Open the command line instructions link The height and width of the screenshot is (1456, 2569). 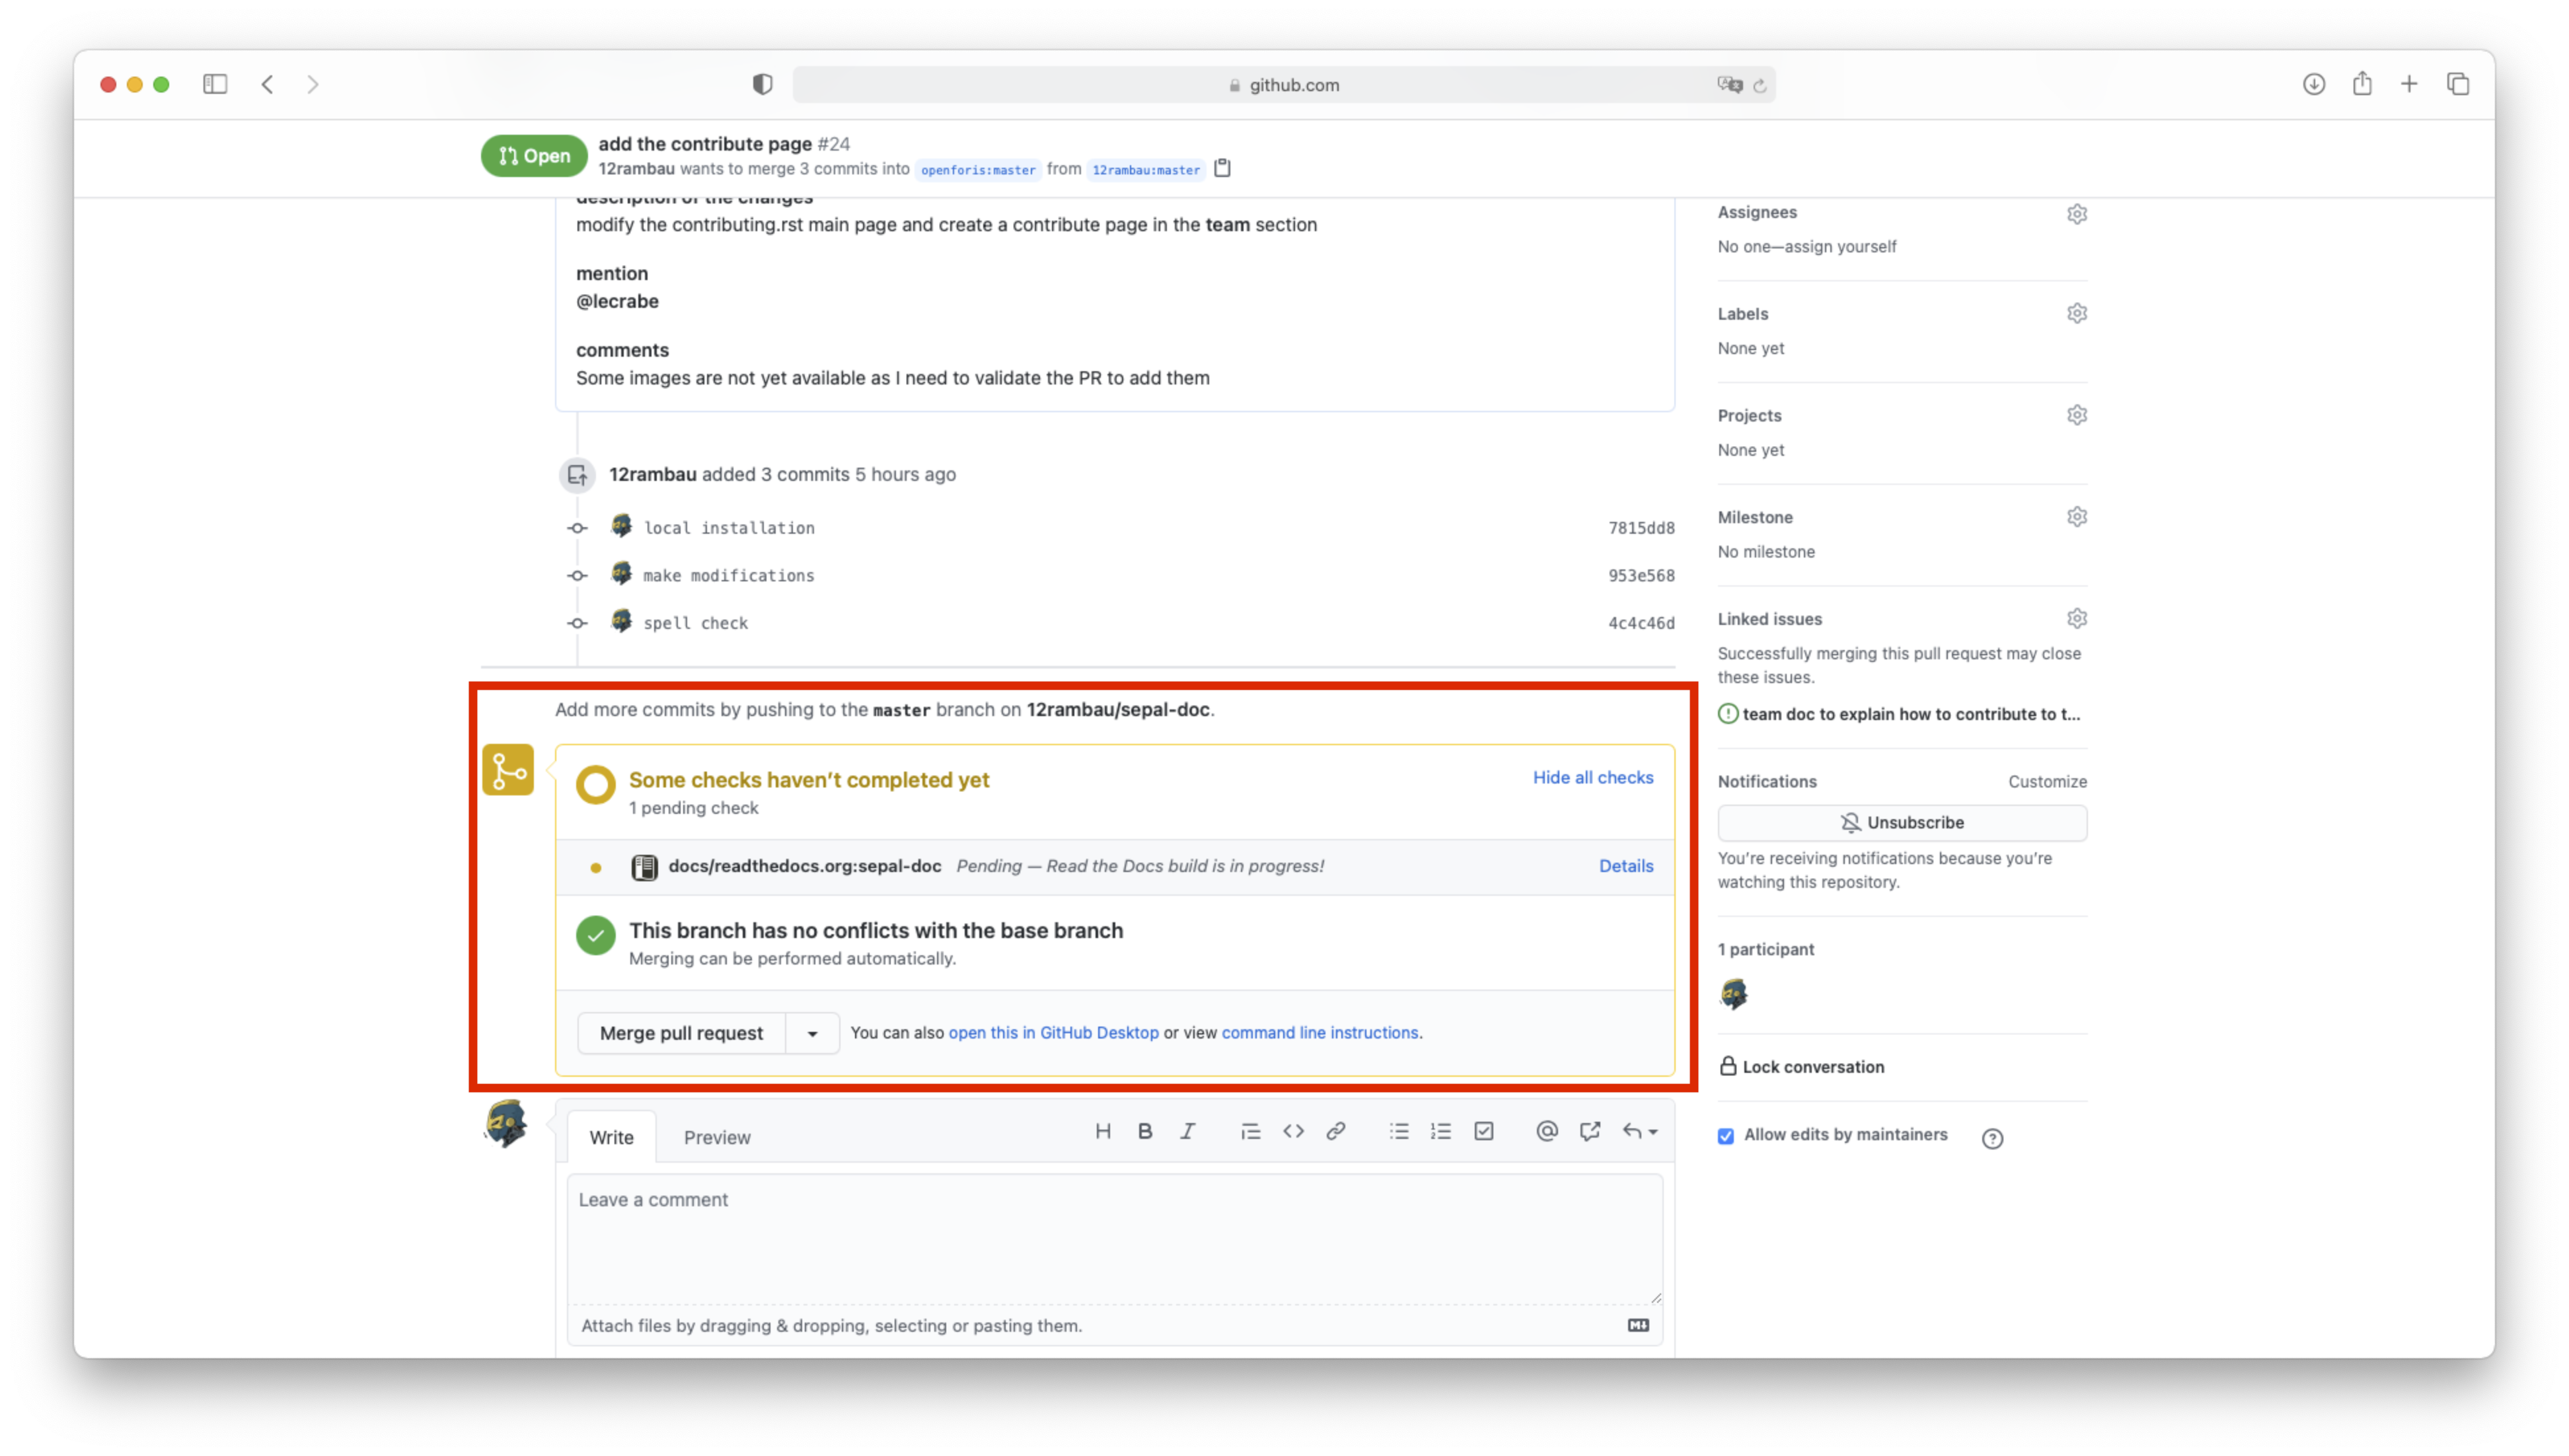tap(1320, 1032)
